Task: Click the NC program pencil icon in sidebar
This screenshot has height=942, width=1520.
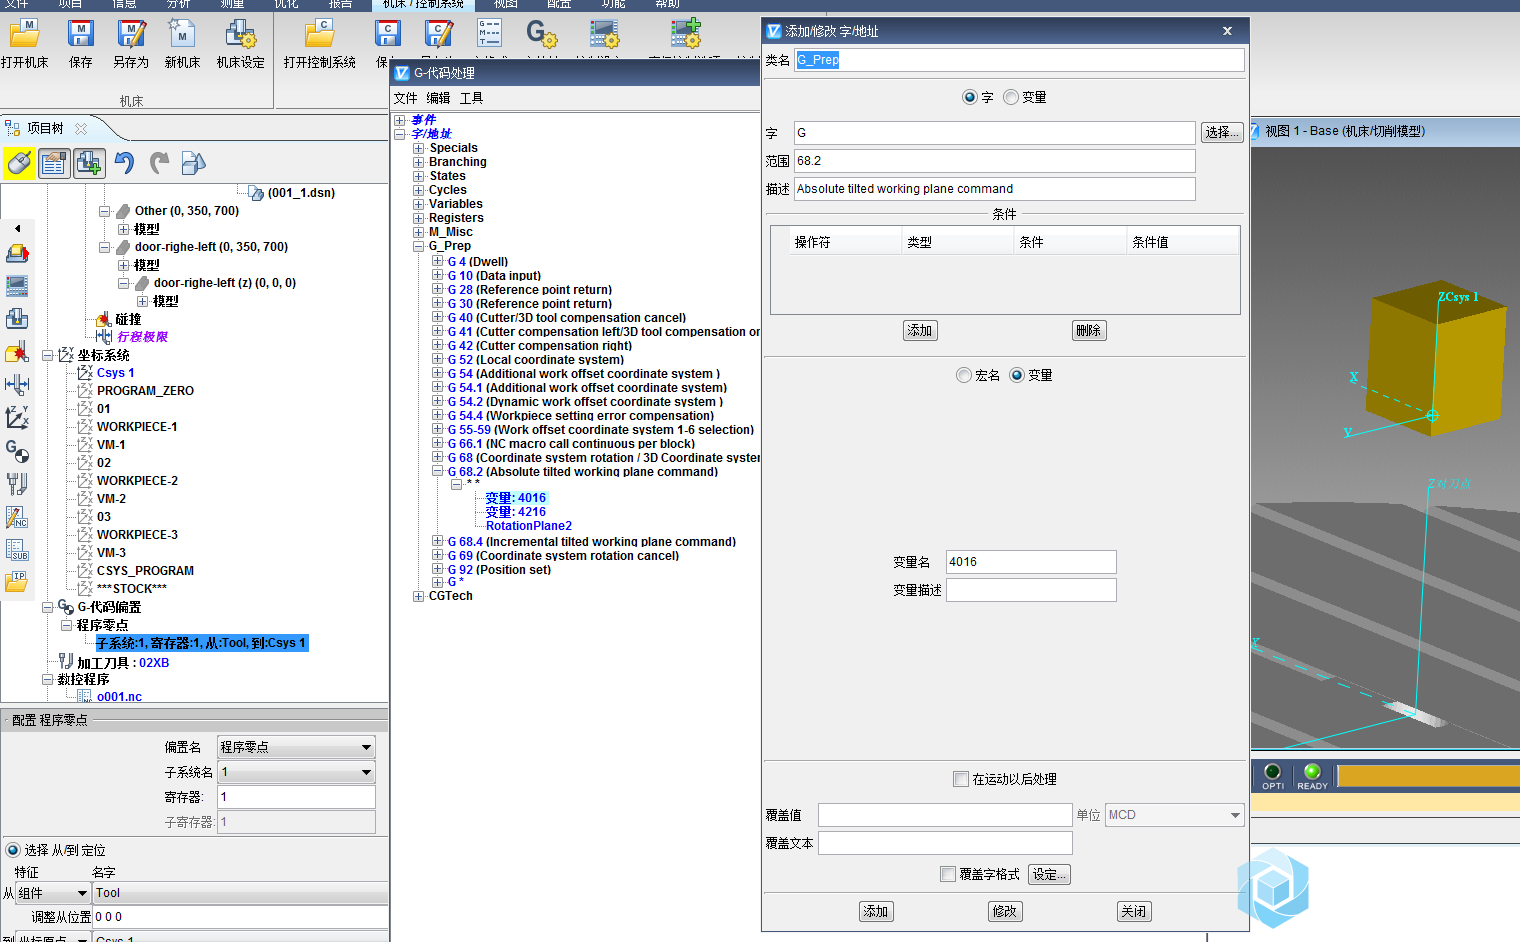Action: click(x=17, y=517)
